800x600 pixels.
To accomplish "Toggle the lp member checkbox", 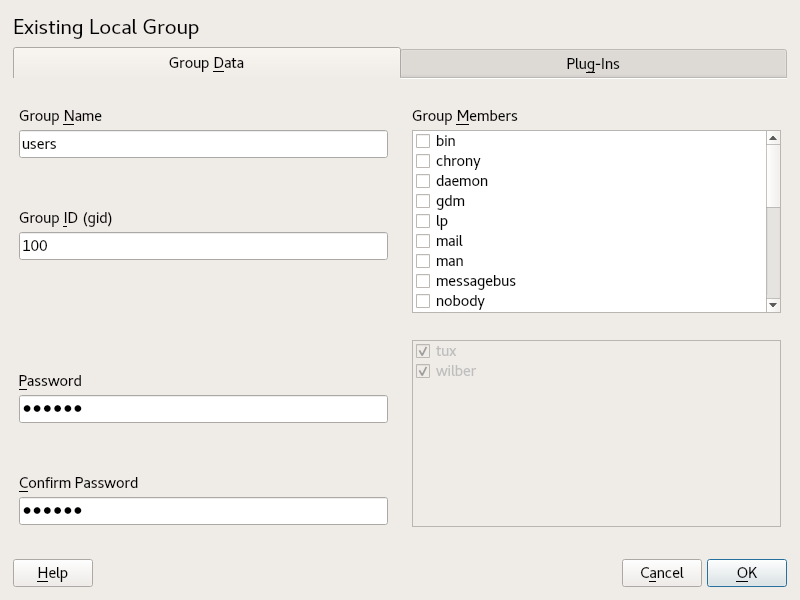I will pyautogui.click(x=423, y=221).
